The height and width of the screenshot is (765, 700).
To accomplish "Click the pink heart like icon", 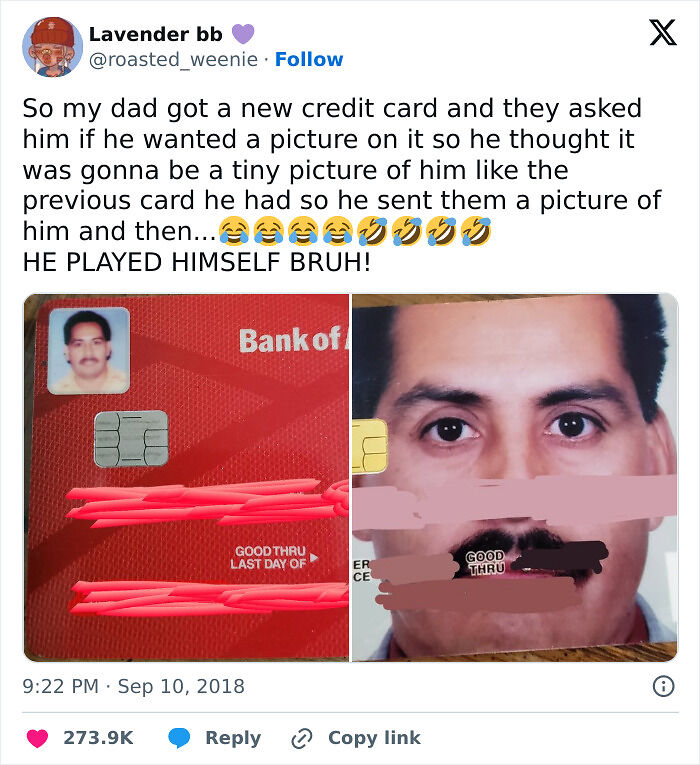I will pyautogui.click(x=37, y=738).
